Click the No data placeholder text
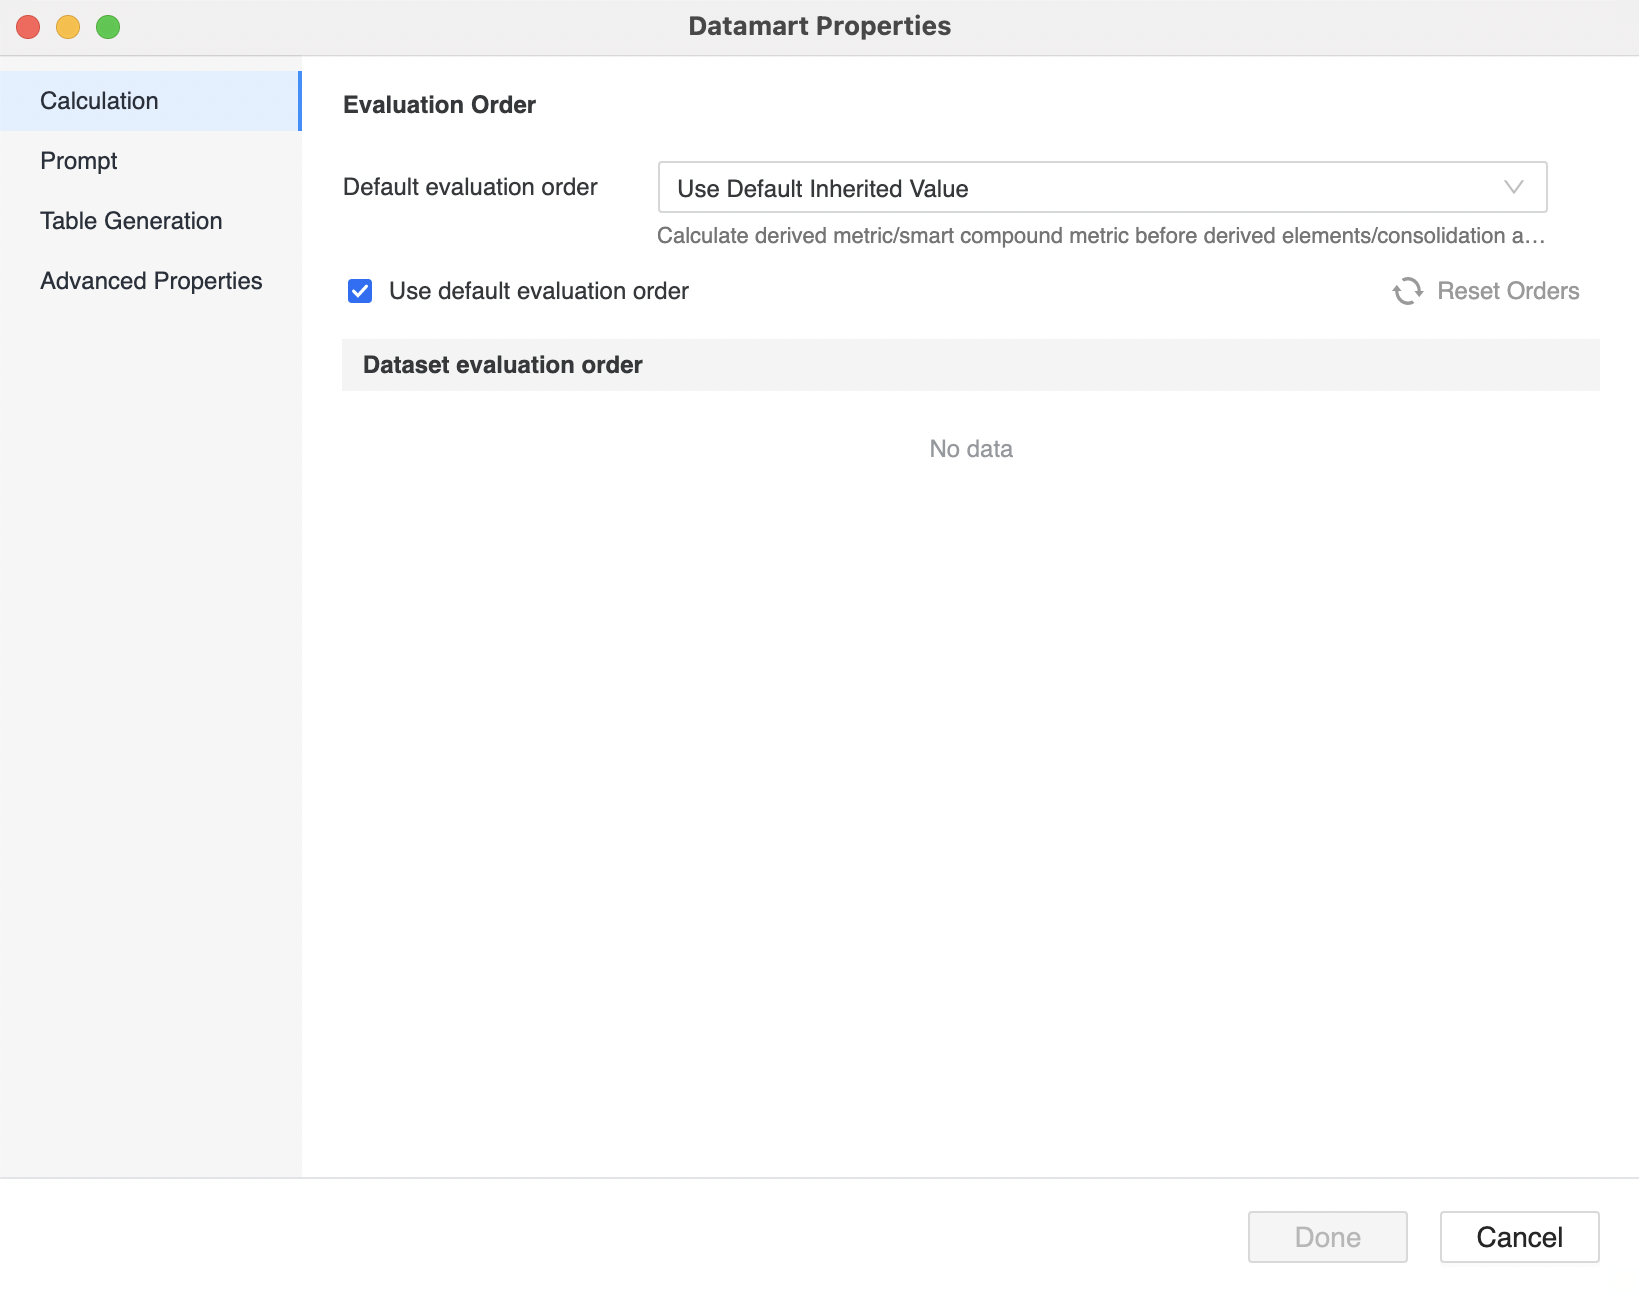1639x1294 pixels. [x=970, y=449]
